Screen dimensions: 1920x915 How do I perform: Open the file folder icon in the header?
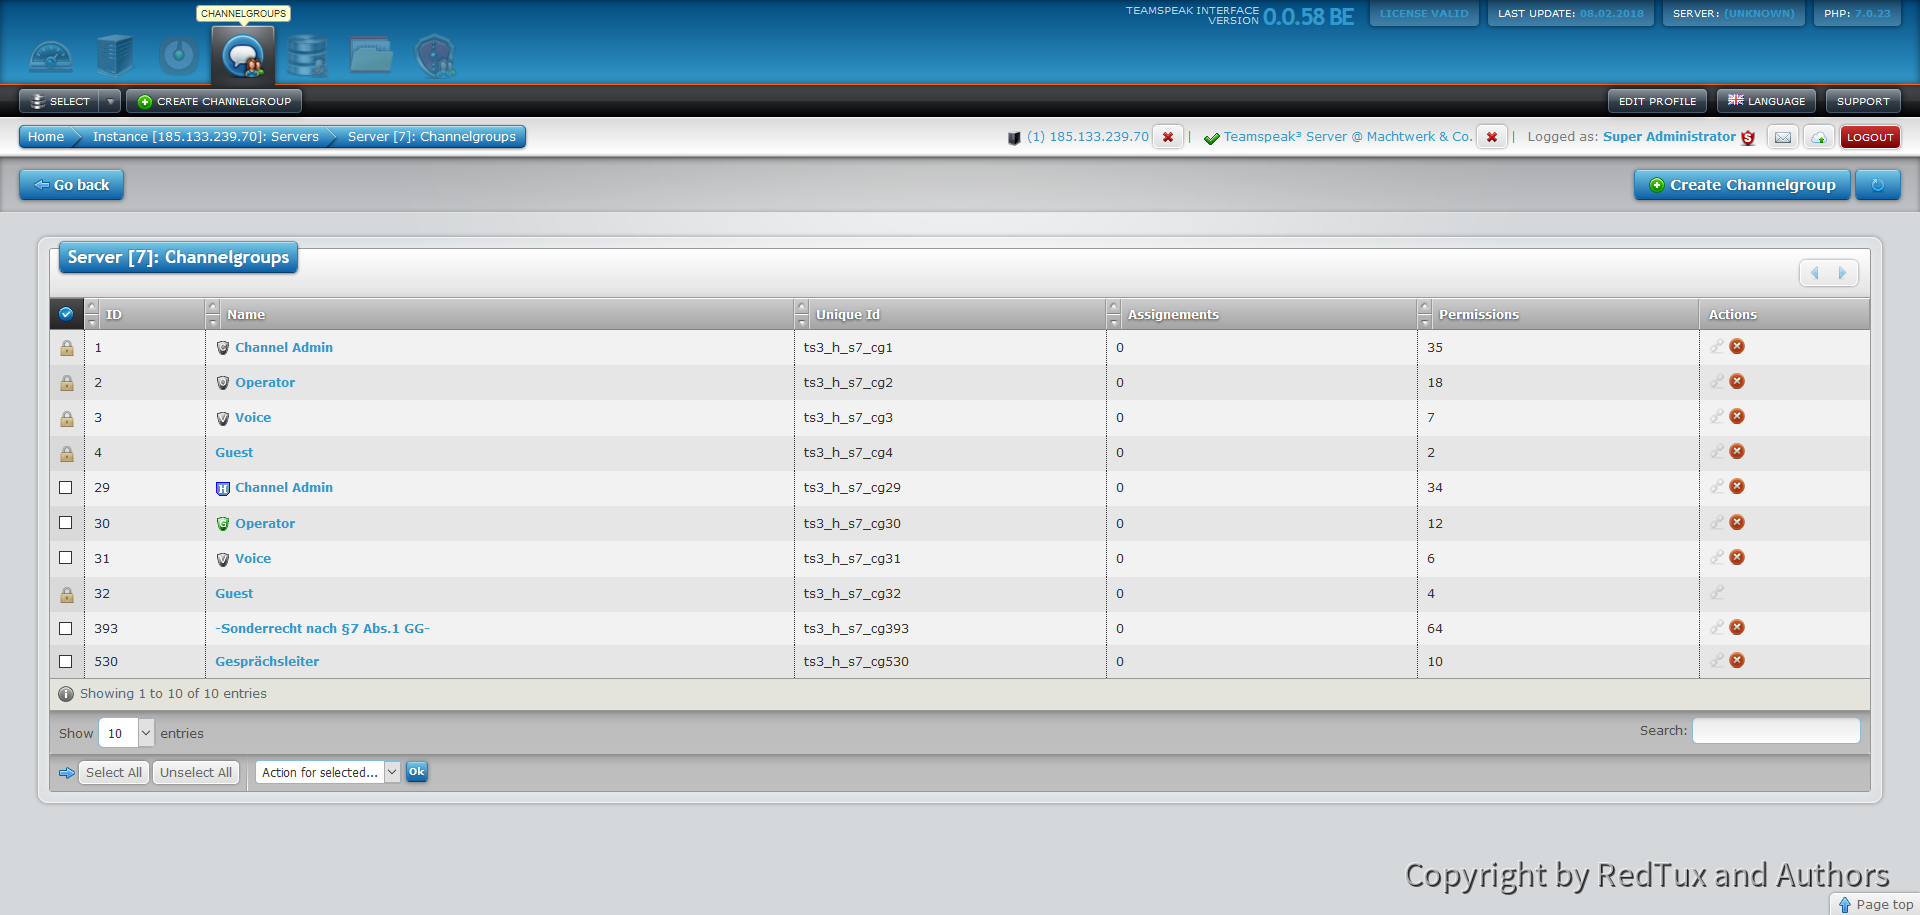[x=371, y=56]
